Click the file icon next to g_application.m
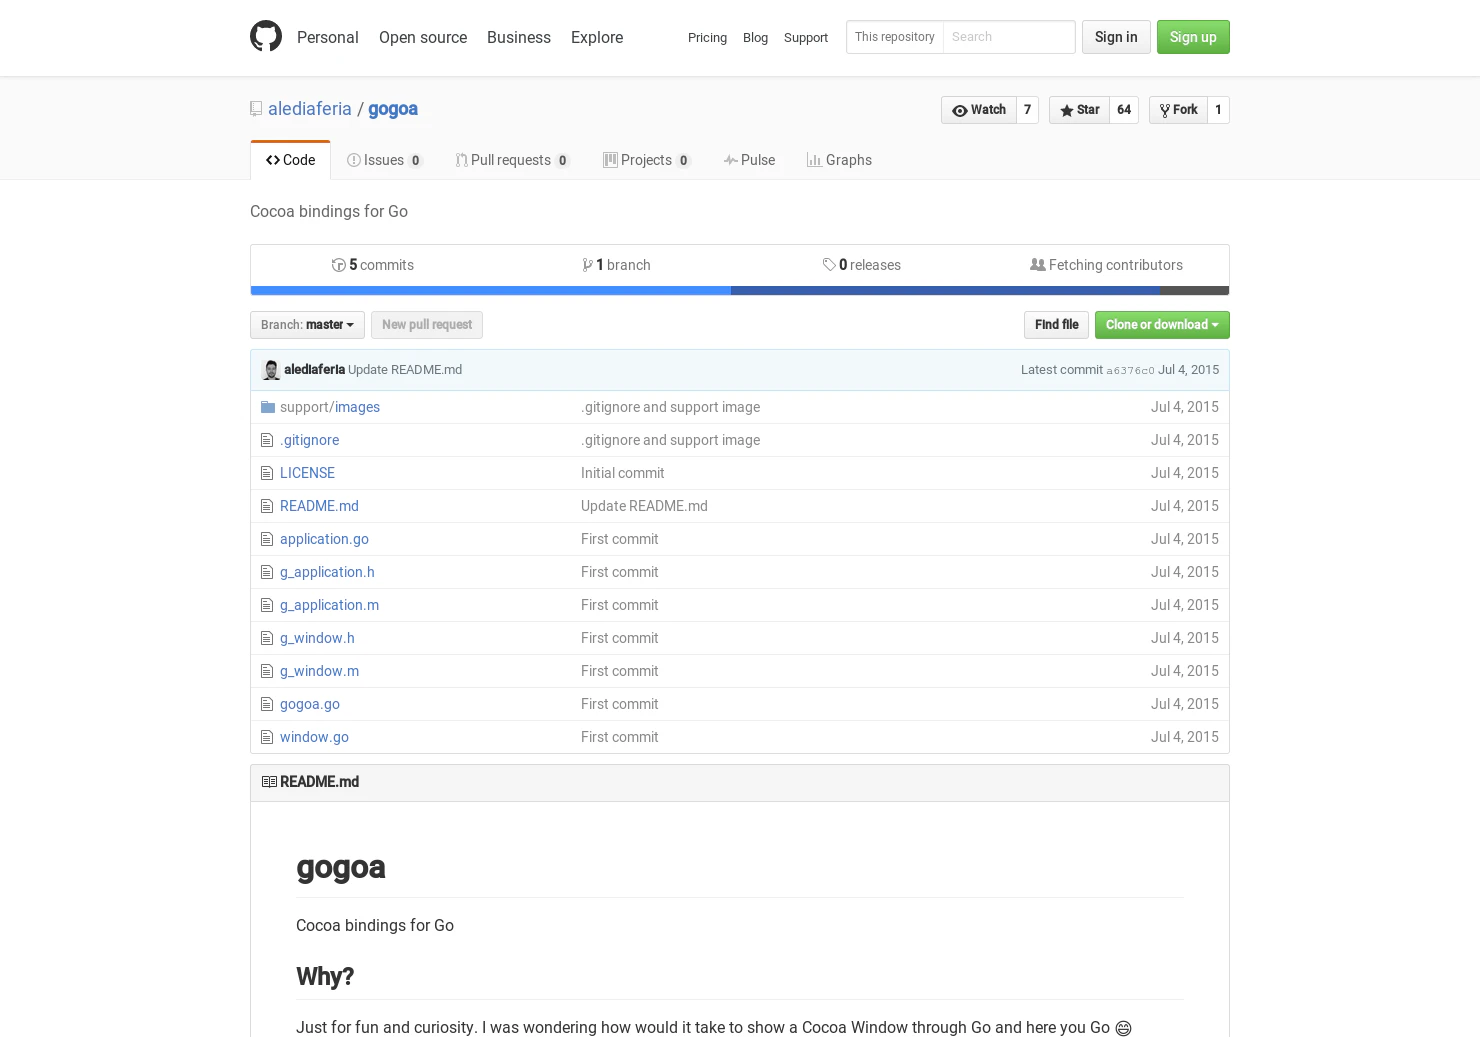The height and width of the screenshot is (1037, 1480). click(x=267, y=605)
